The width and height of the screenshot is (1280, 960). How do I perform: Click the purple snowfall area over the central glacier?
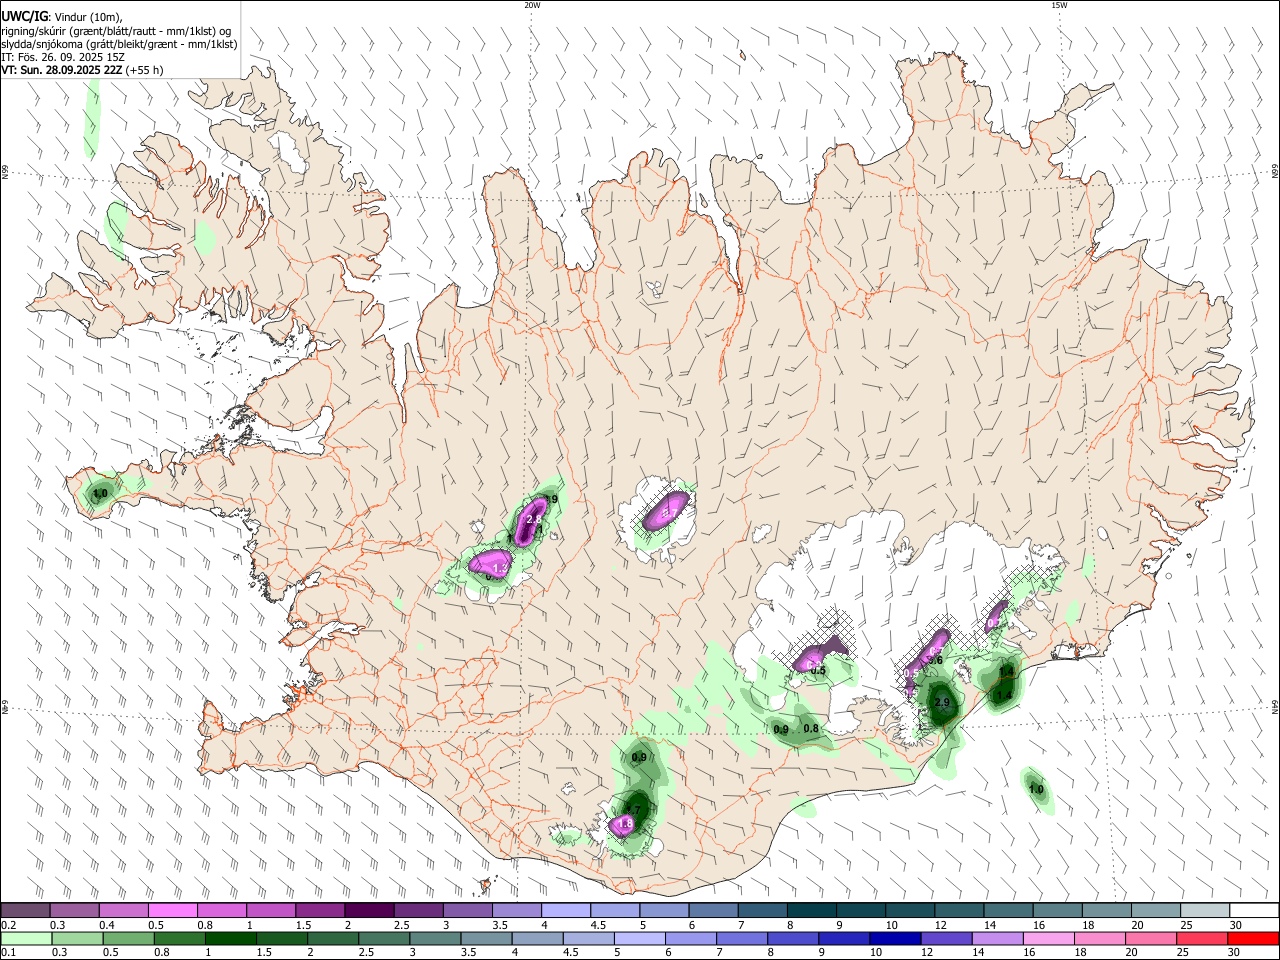665,512
